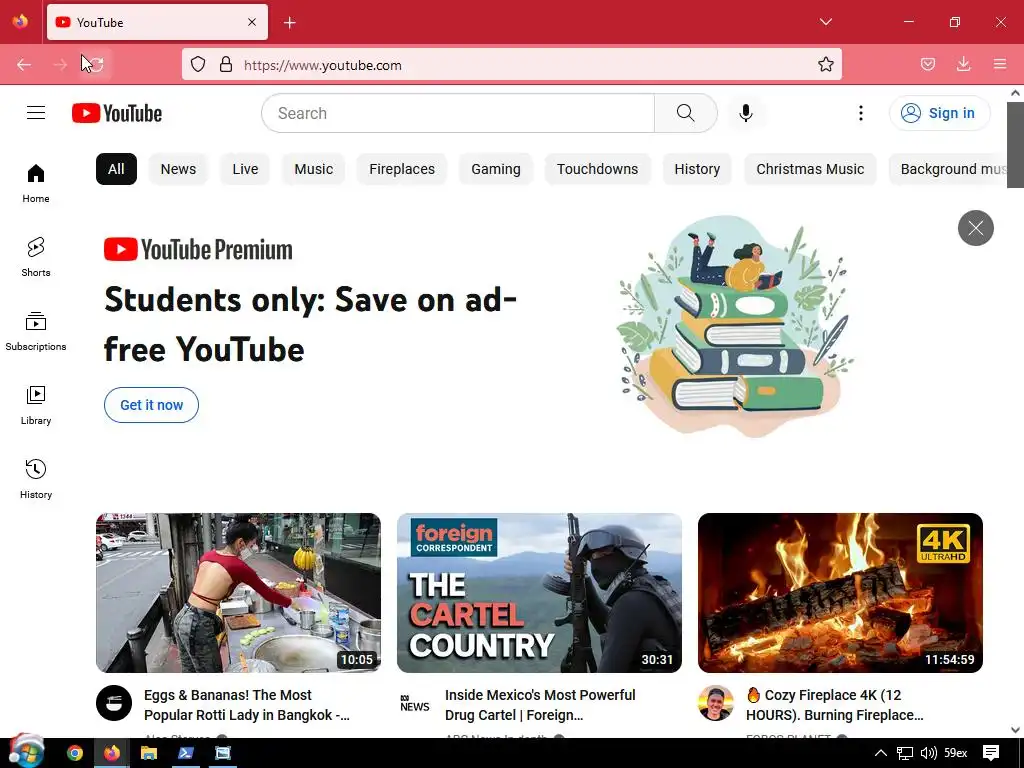Image resolution: width=1024 pixels, height=768 pixels.
Task: Open the Windows Start button
Action: pyautogui.click(x=26, y=752)
